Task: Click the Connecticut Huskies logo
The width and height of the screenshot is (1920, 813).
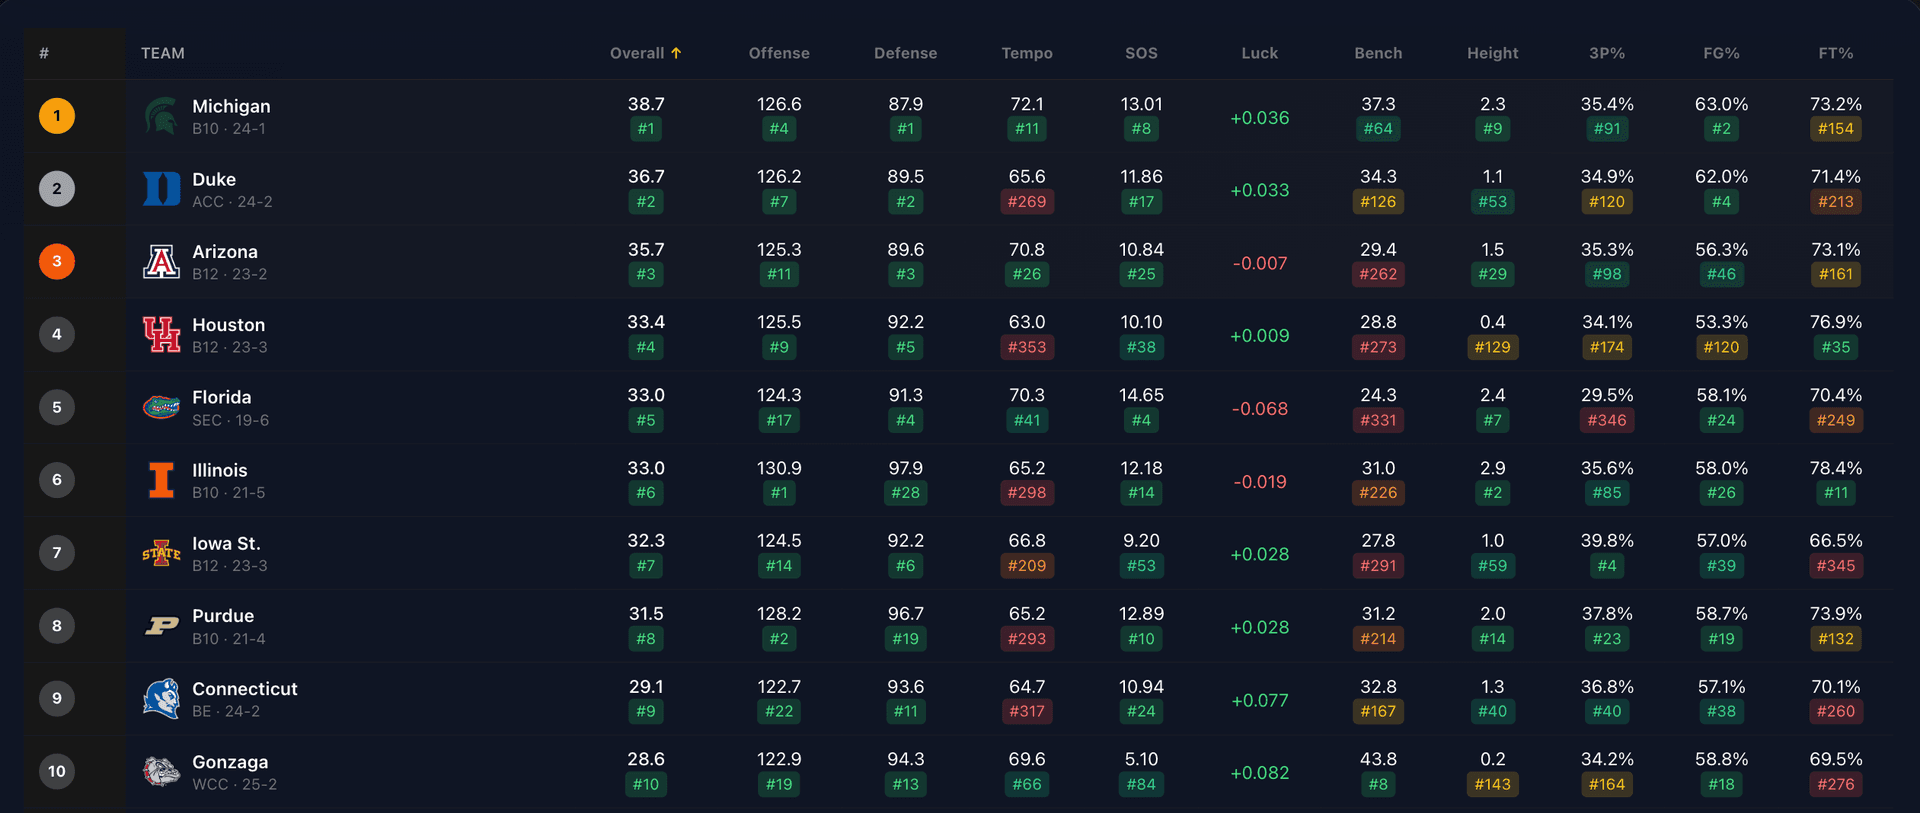Action: click(x=161, y=699)
